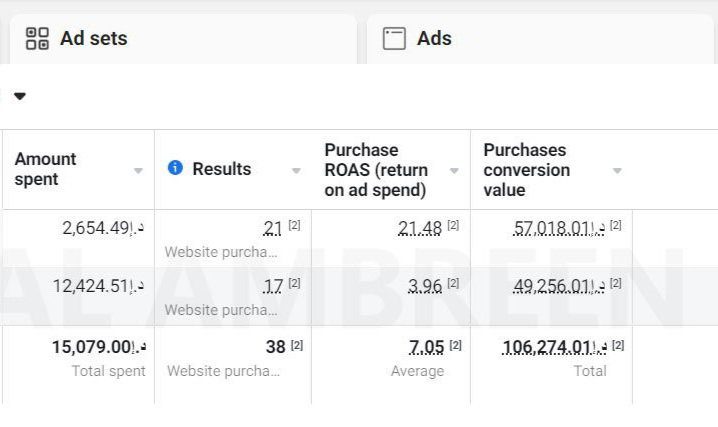
Task: Click footnote [2] next to 21.48 ROAS
Action: (454, 226)
